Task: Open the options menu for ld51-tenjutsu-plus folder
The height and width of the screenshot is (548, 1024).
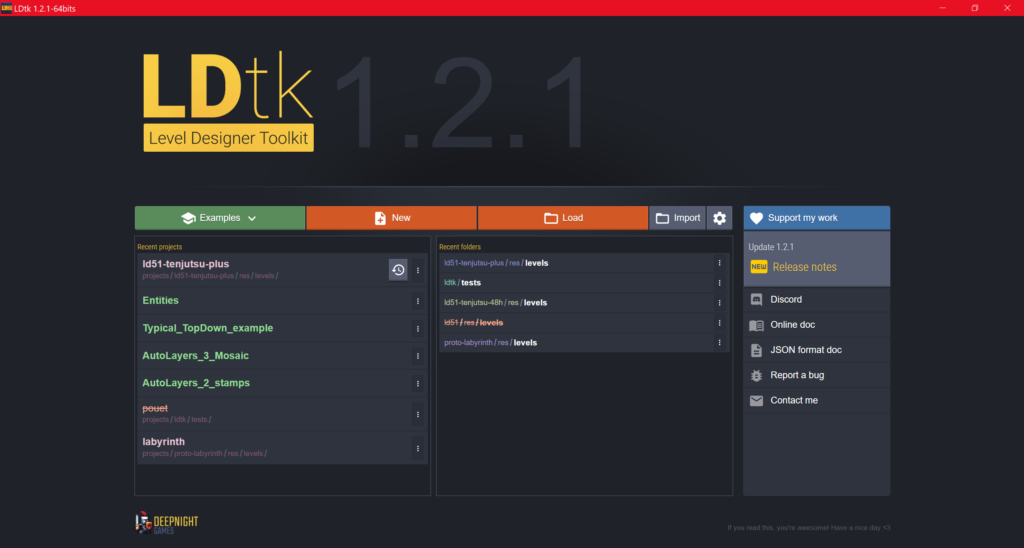Action: (x=720, y=263)
